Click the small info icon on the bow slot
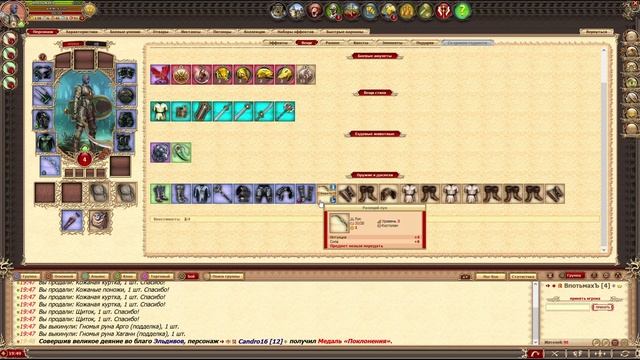640x360 pixels. click(x=333, y=187)
